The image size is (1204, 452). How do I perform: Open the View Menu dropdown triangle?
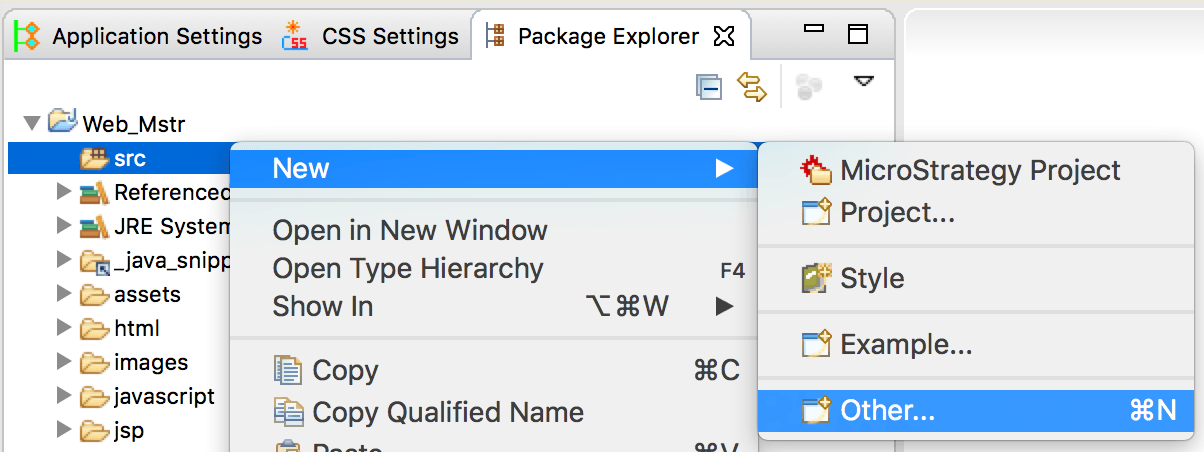[863, 82]
